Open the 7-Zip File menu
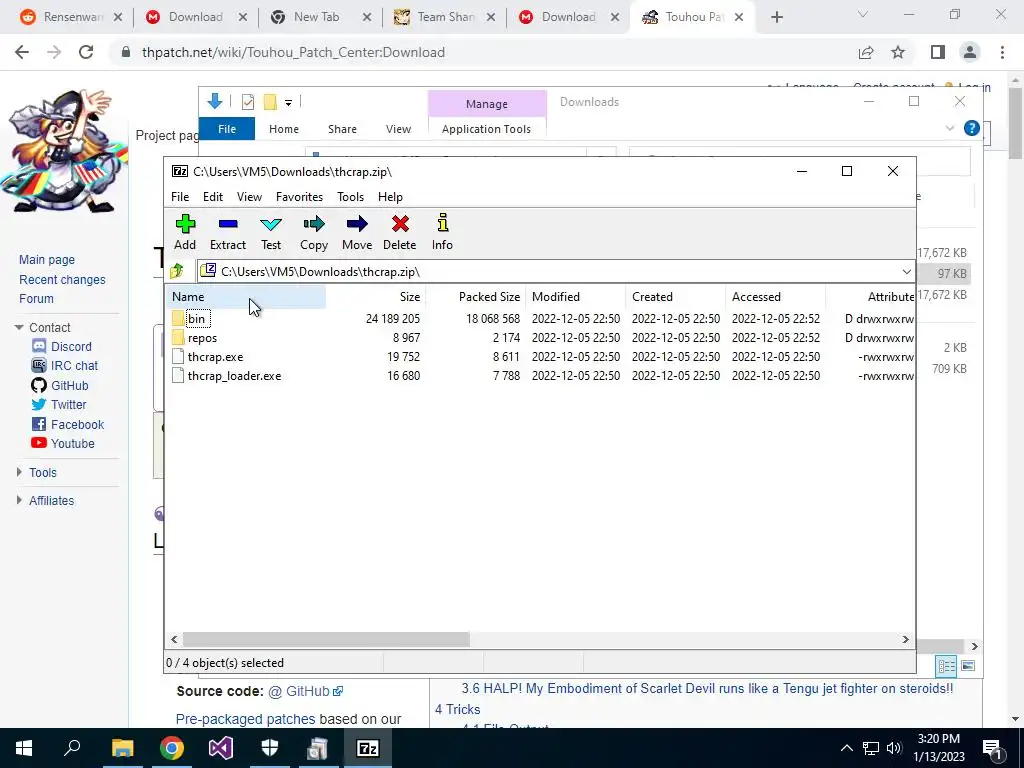This screenshot has height=768, width=1024. click(180, 197)
